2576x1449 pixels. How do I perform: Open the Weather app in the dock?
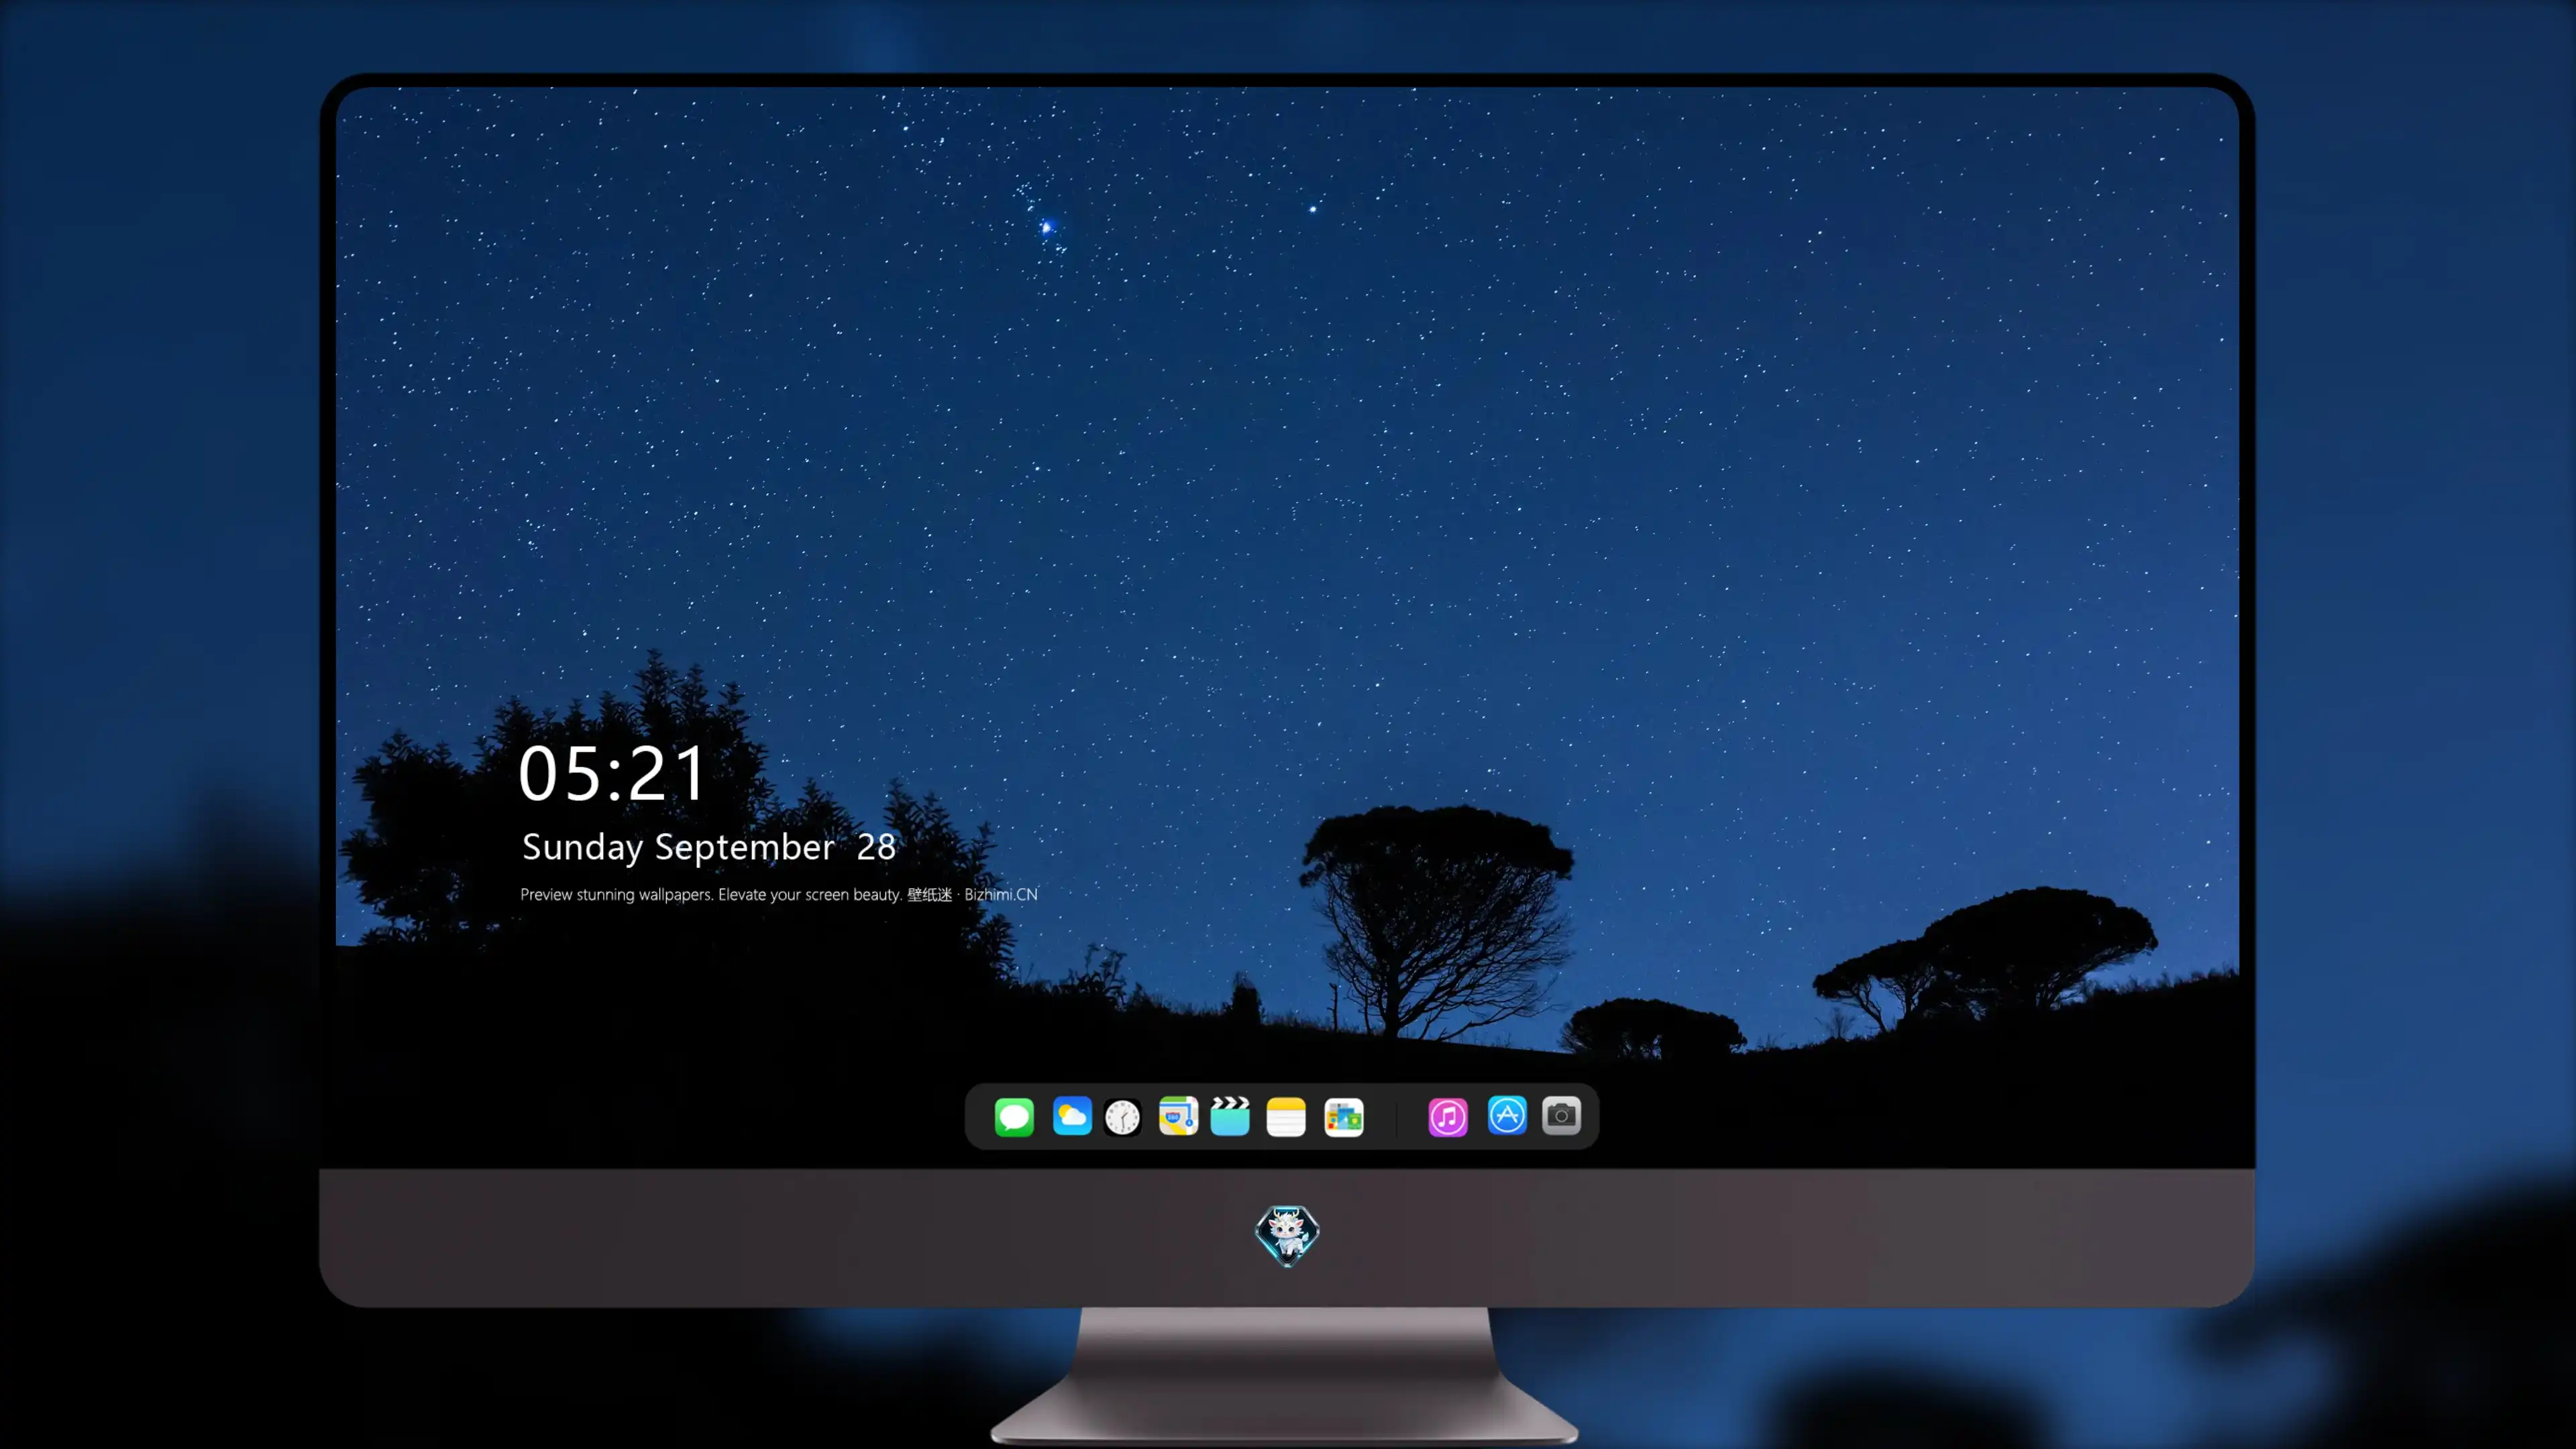pos(1072,1116)
